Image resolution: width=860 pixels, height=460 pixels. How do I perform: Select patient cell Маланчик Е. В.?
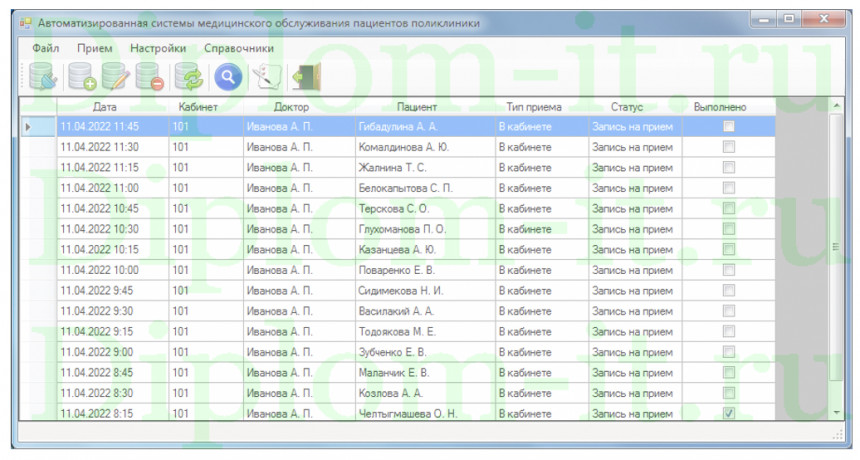[x=425, y=373]
